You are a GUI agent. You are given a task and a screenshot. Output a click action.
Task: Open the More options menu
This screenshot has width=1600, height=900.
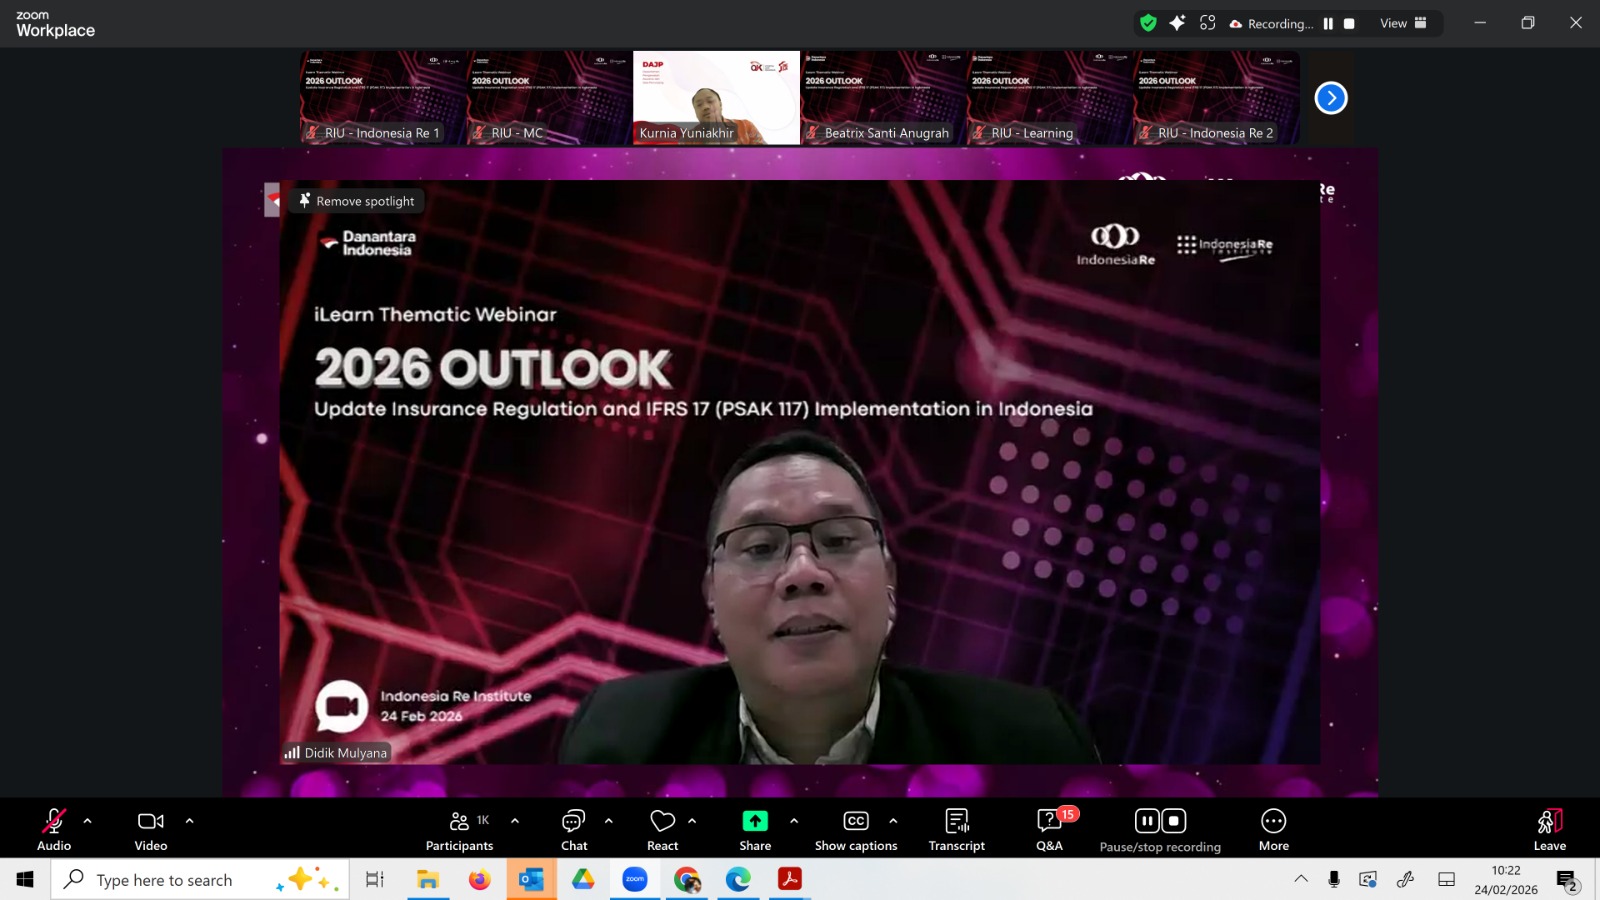click(1273, 829)
